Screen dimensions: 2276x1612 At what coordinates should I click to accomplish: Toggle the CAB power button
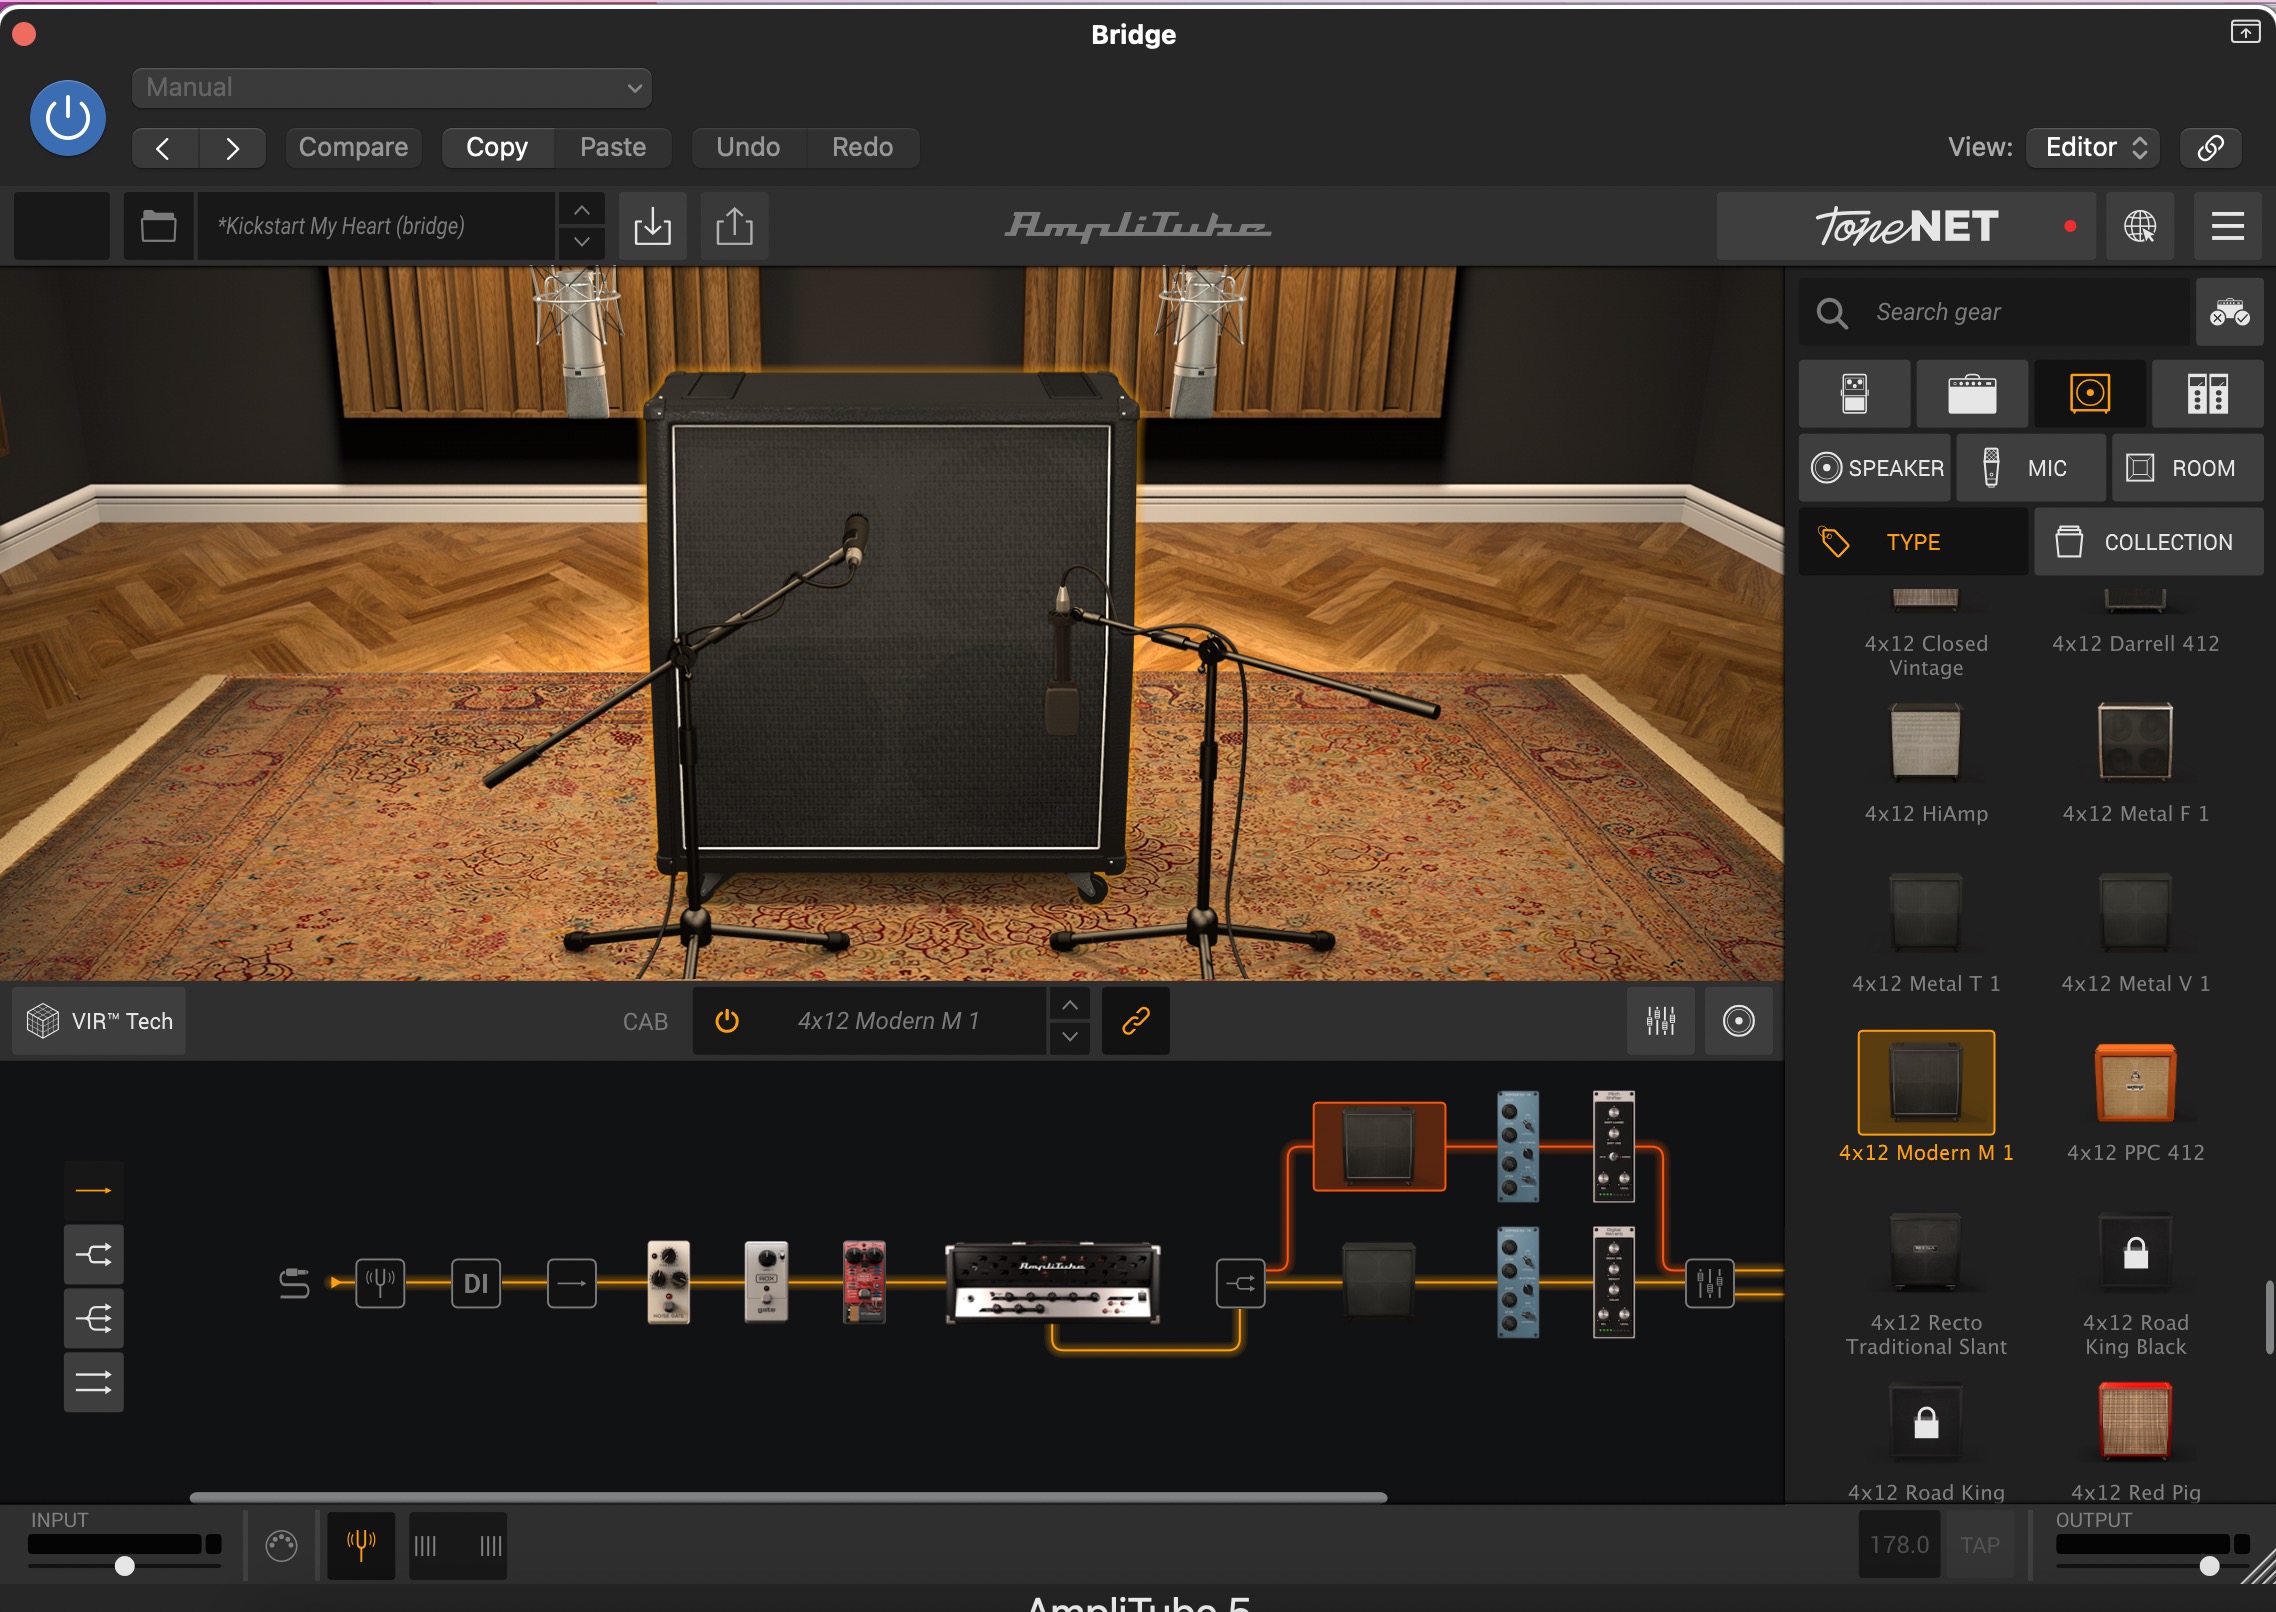click(727, 1021)
